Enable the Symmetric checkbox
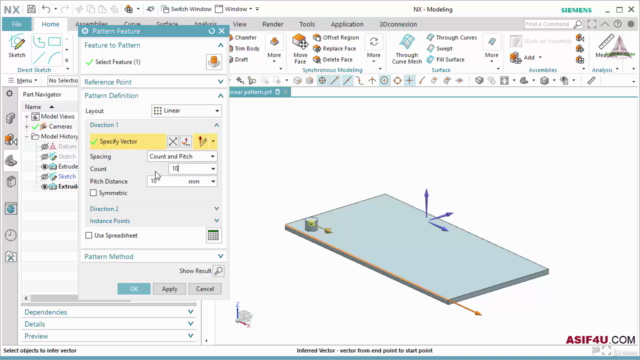This screenshot has height=360, width=640. tap(93, 193)
